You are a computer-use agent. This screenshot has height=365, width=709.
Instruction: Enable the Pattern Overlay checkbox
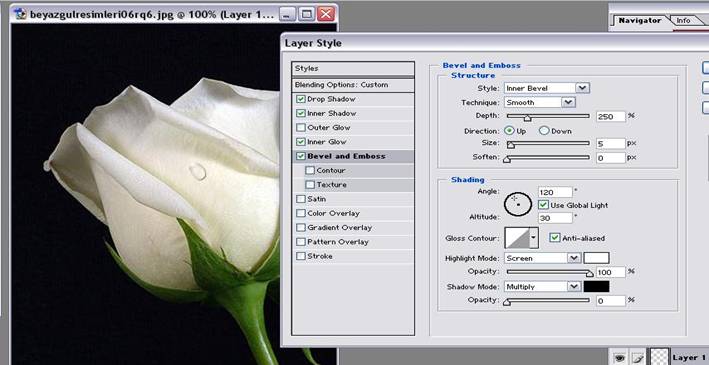(x=301, y=242)
